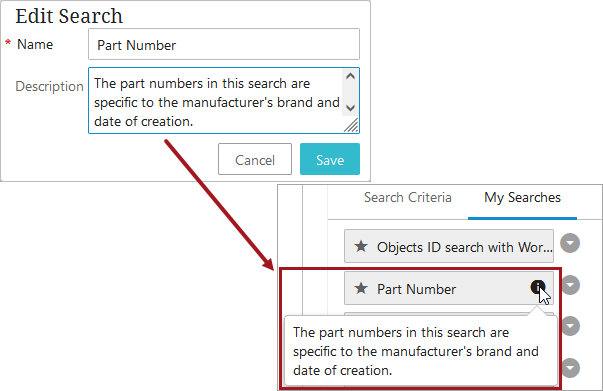Toggle the star icon beside Part Number

pyautogui.click(x=361, y=288)
